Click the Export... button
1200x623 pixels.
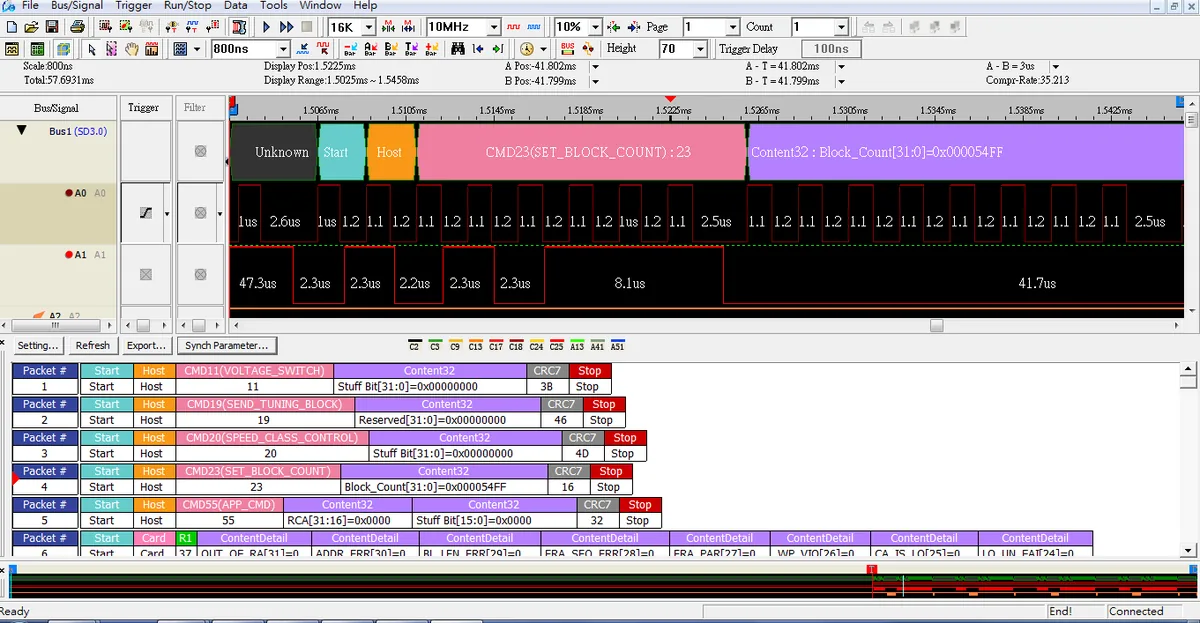(x=146, y=345)
